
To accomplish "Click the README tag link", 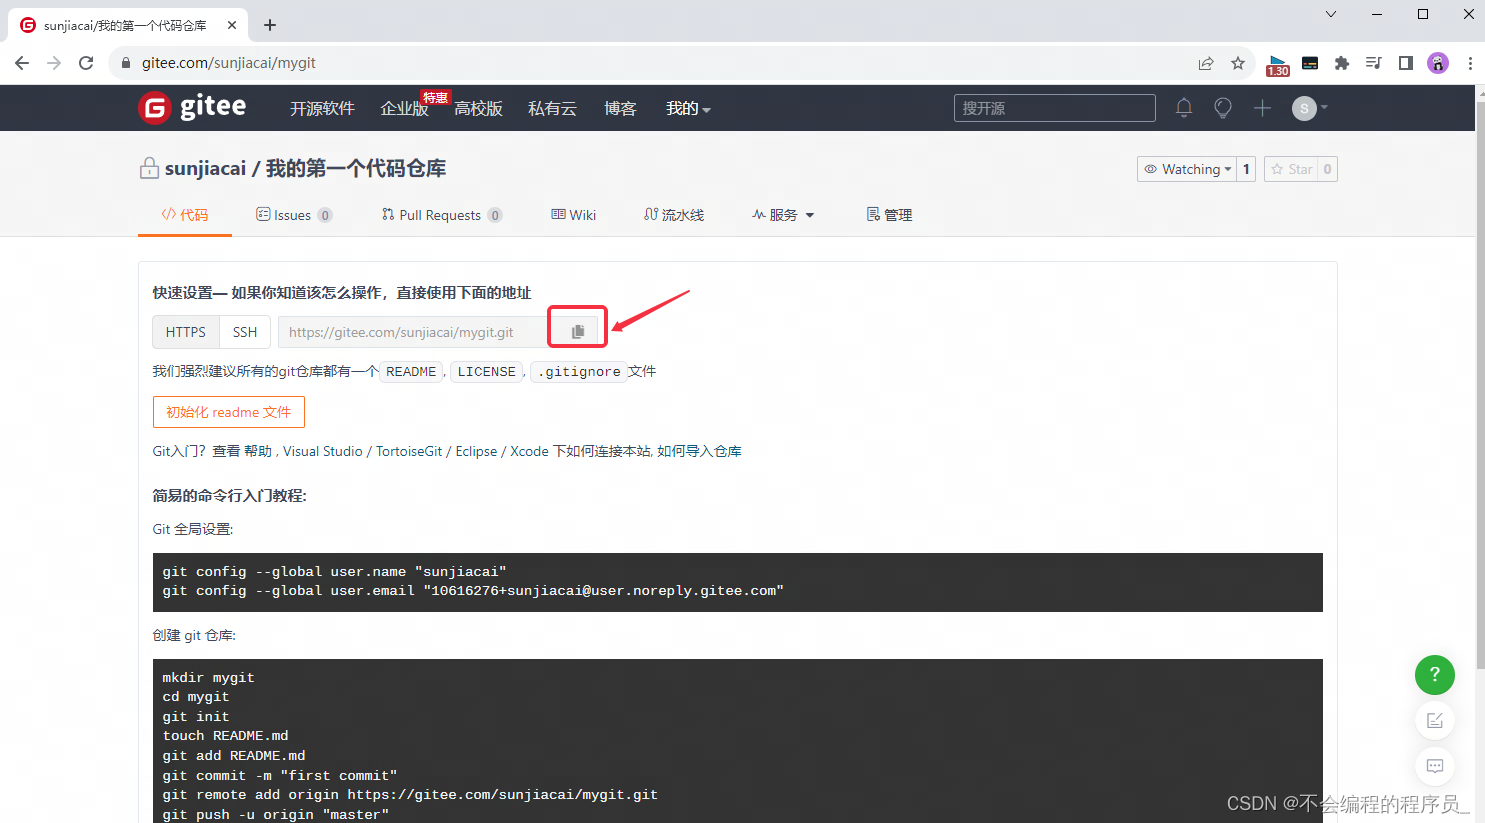I will (411, 372).
